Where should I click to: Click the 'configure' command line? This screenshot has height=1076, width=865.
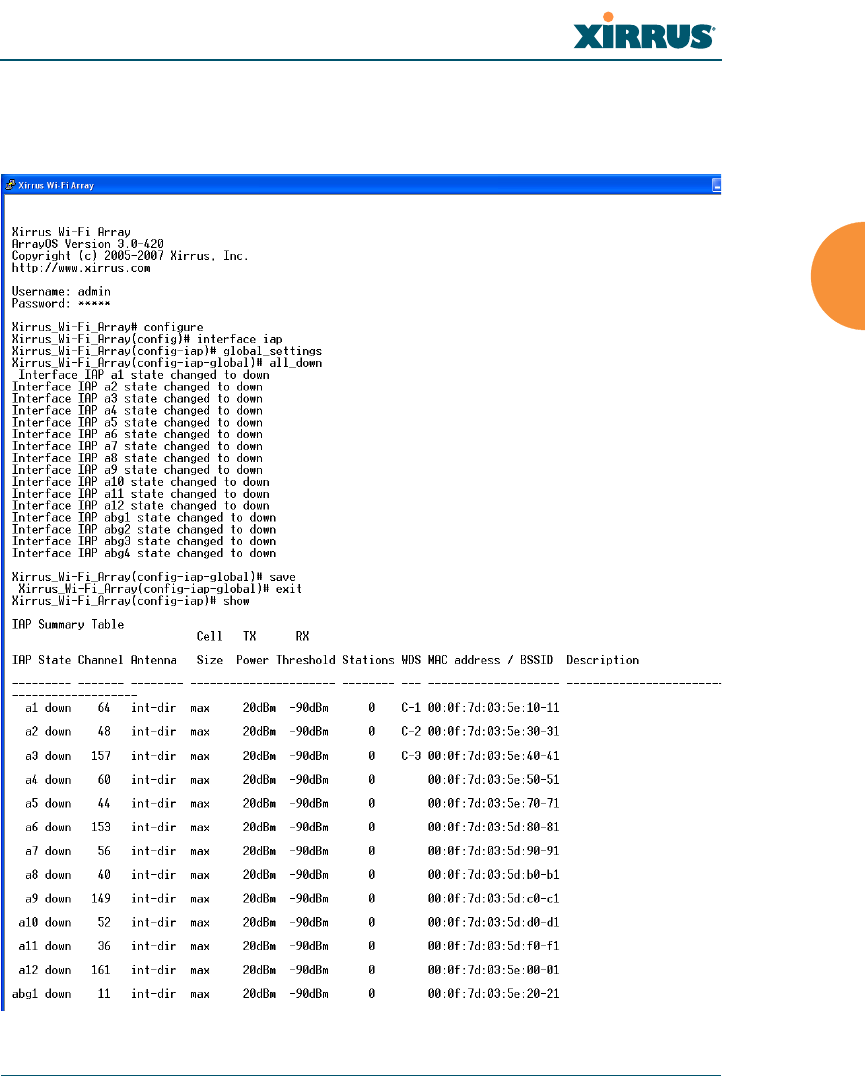[108, 327]
